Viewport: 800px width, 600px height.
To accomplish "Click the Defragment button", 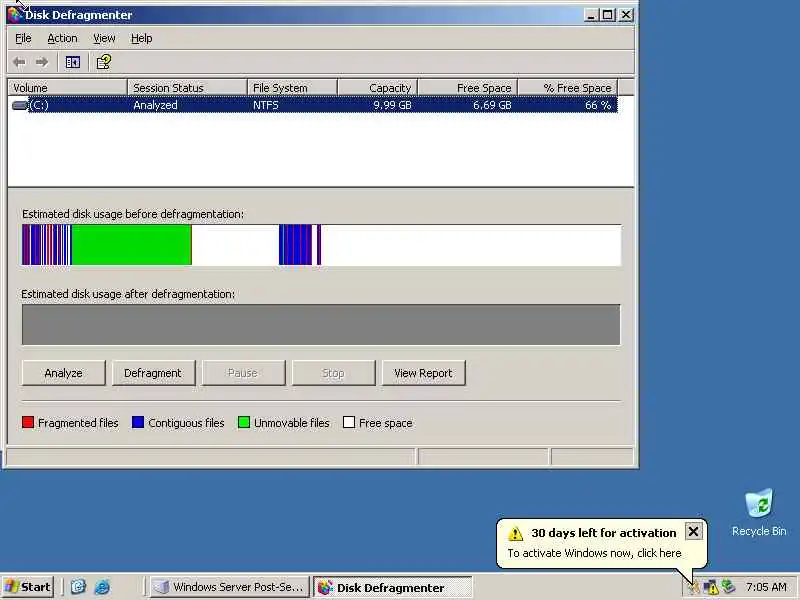I will pyautogui.click(x=153, y=373).
